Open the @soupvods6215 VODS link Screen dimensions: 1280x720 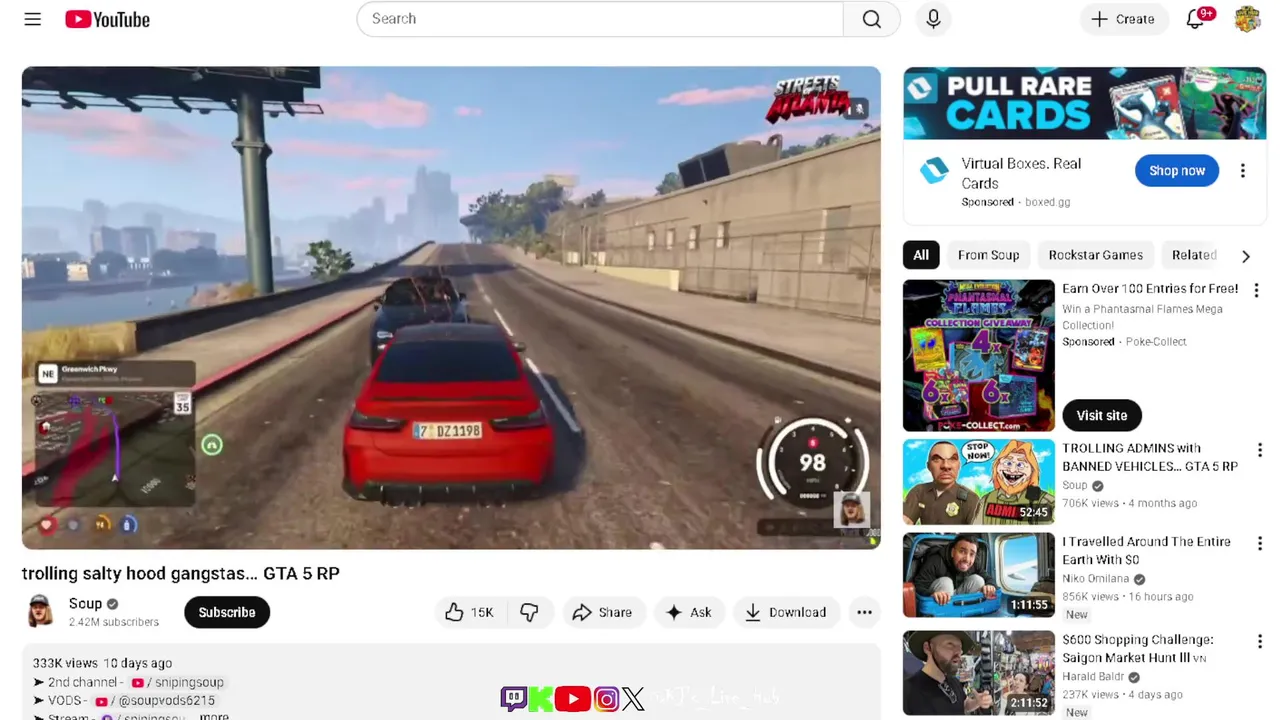point(157,700)
